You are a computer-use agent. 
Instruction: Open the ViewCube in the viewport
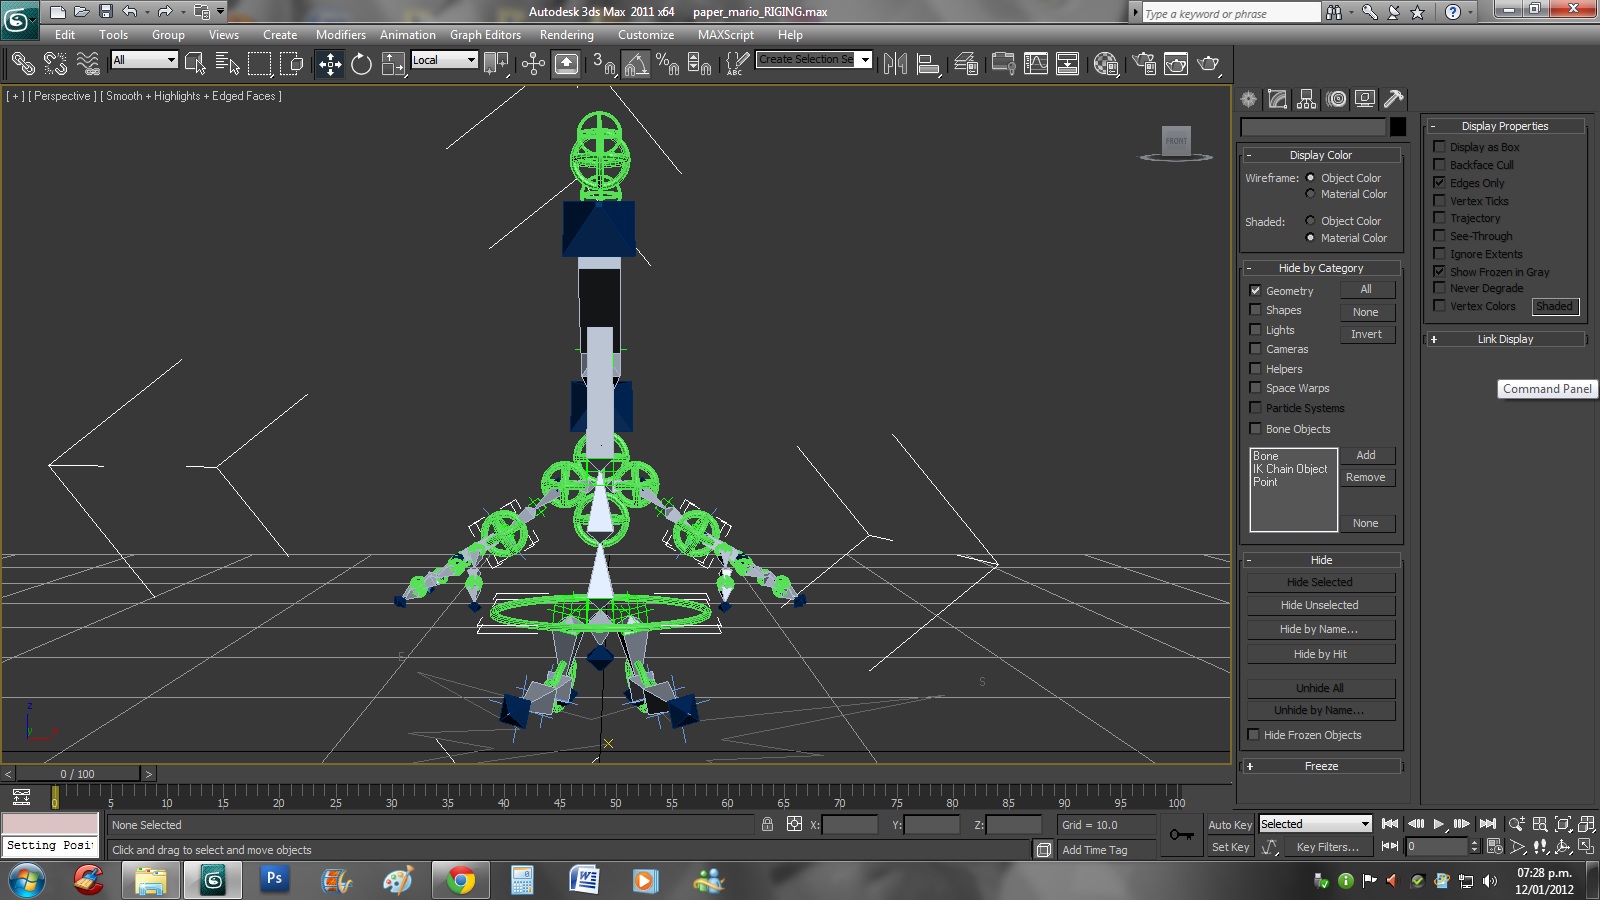pos(1176,142)
